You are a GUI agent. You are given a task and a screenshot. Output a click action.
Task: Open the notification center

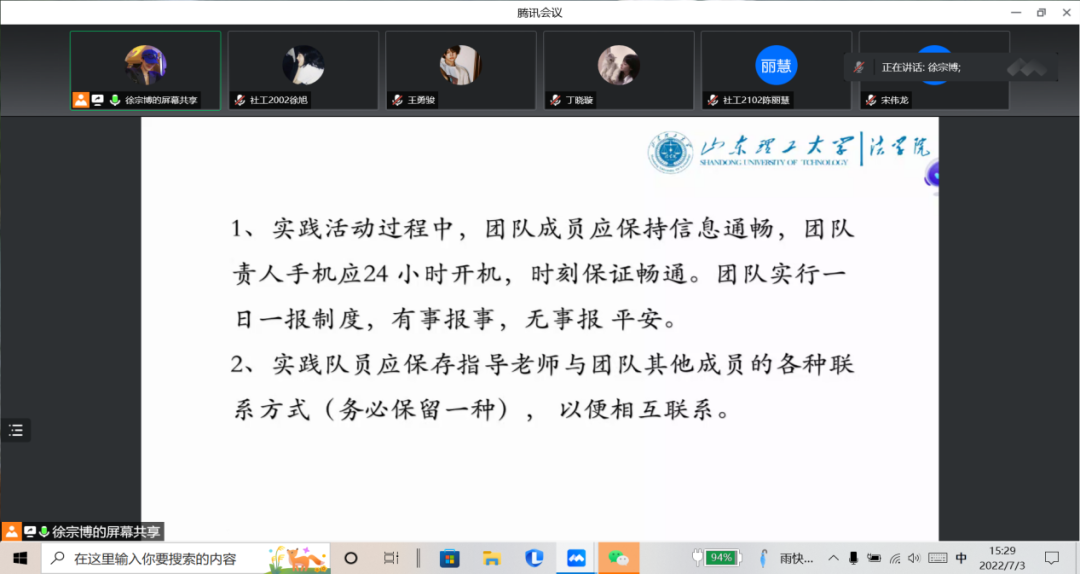pyautogui.click(x=1051, y=558)
